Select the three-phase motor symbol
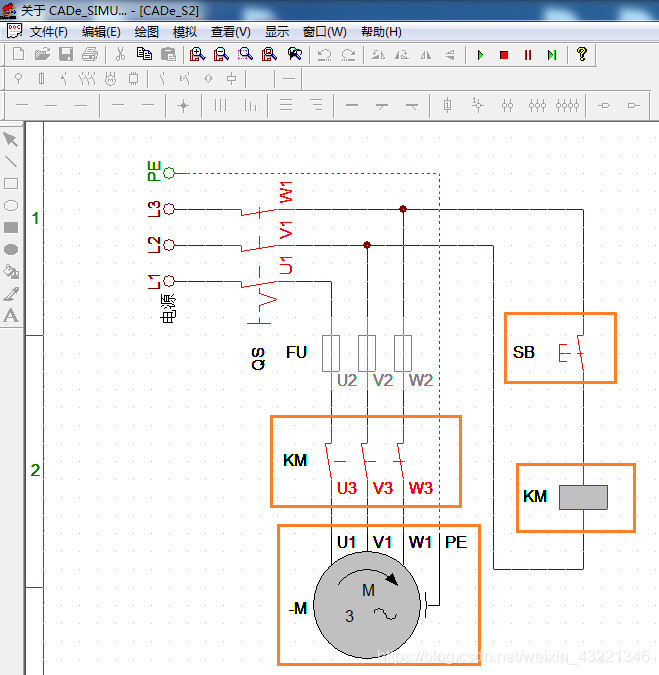Screen dimensions: 659x675 [x=367, y=605]
